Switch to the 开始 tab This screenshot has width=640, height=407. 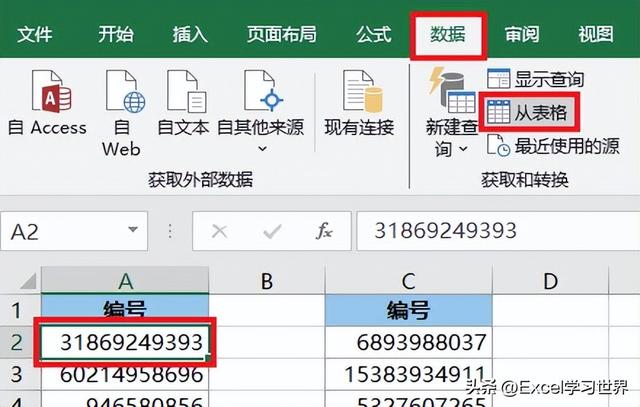(x=116, y=34)
